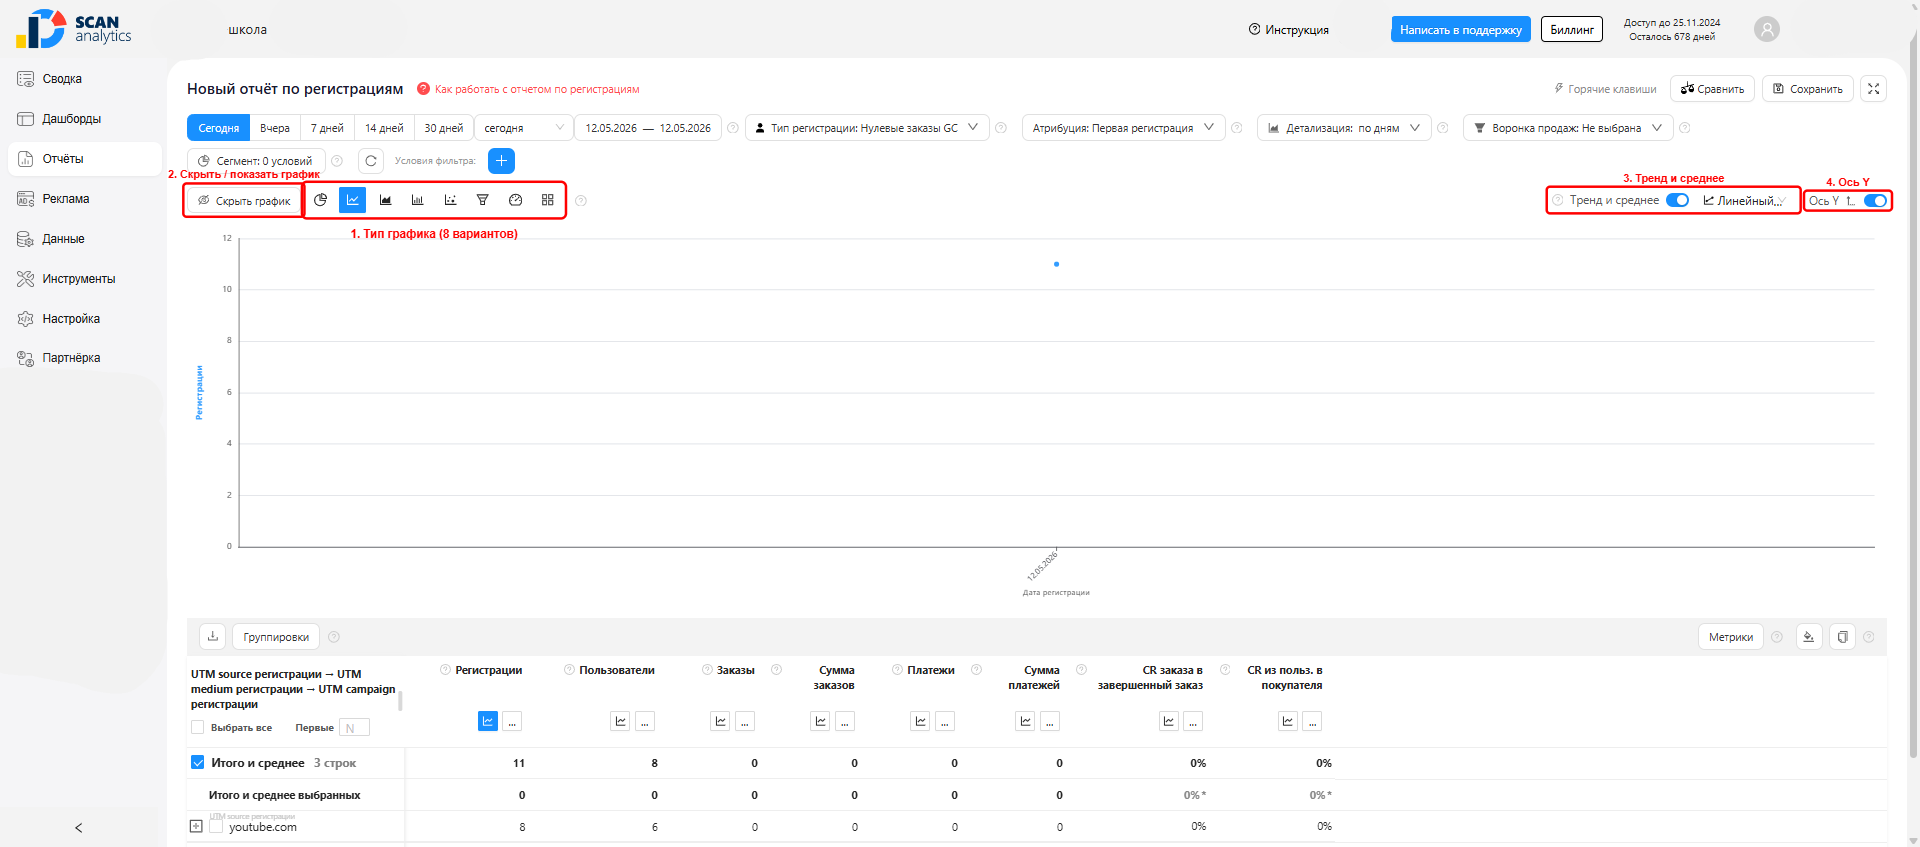Open more options for the Регистрации column
The height and width of the screenshot is (847, 1920).
pos(512,721)
